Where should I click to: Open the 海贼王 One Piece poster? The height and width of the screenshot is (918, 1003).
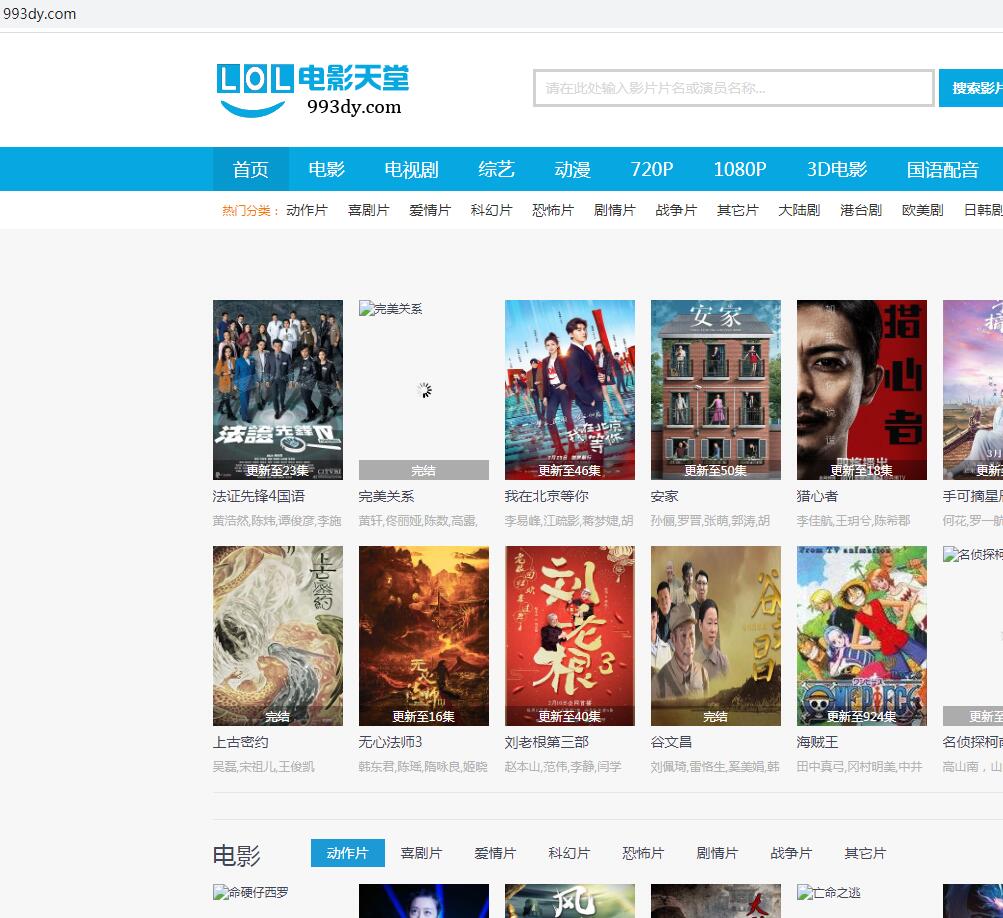(861, 635)
